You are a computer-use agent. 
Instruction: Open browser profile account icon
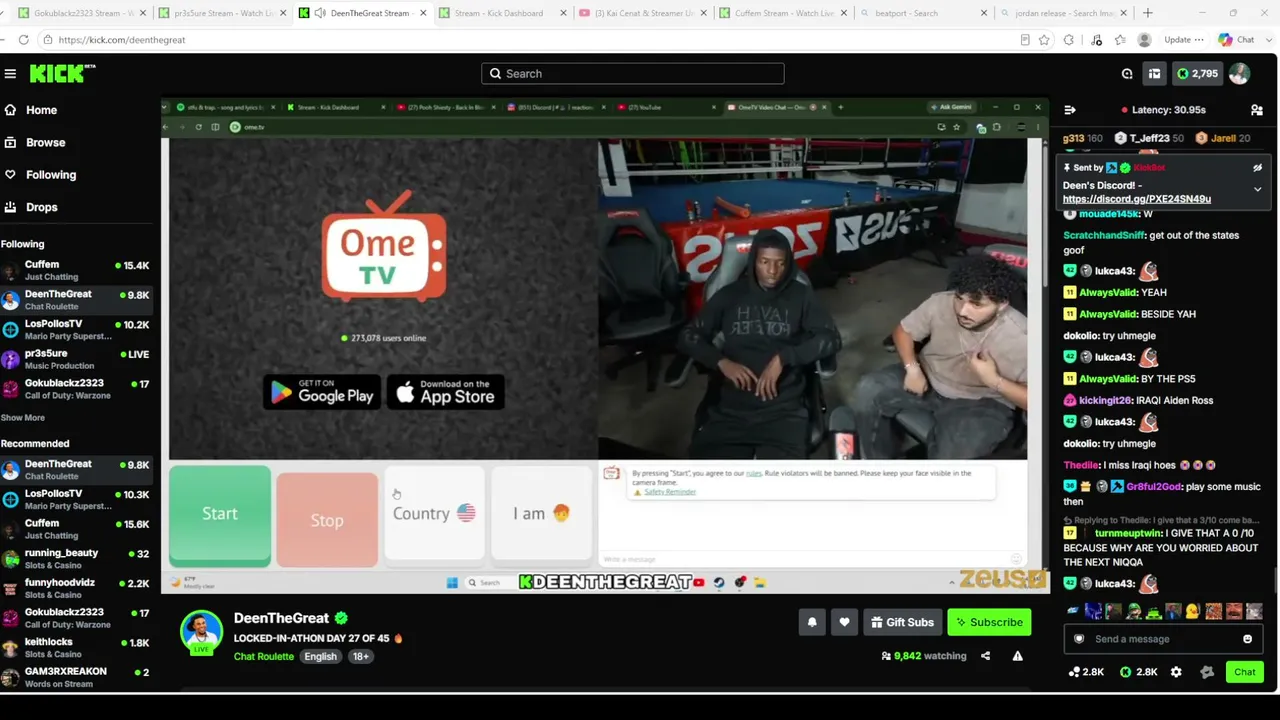1144,40
